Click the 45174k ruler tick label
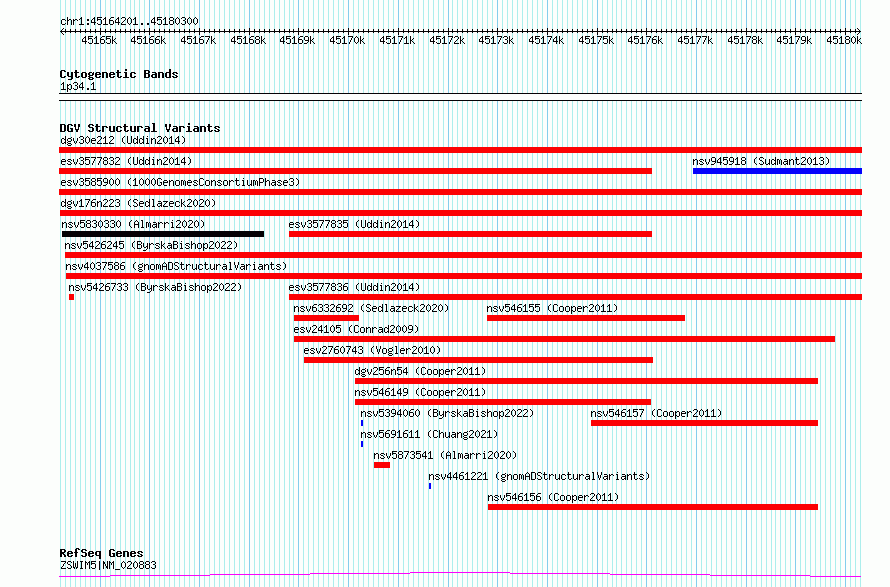This screenshot has height=587, width=890. pyautogui.click(x=546, y=40)
